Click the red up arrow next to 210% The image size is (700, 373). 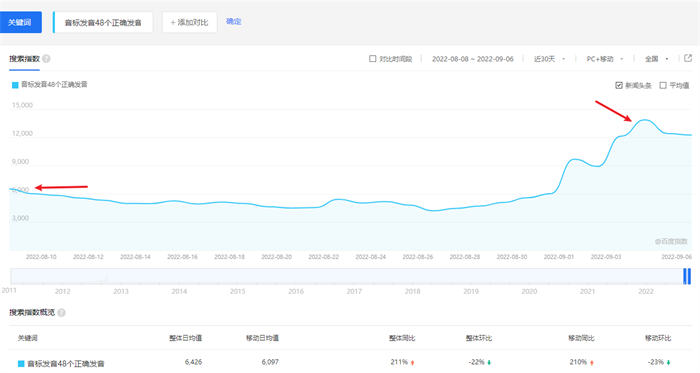(592, 362)
